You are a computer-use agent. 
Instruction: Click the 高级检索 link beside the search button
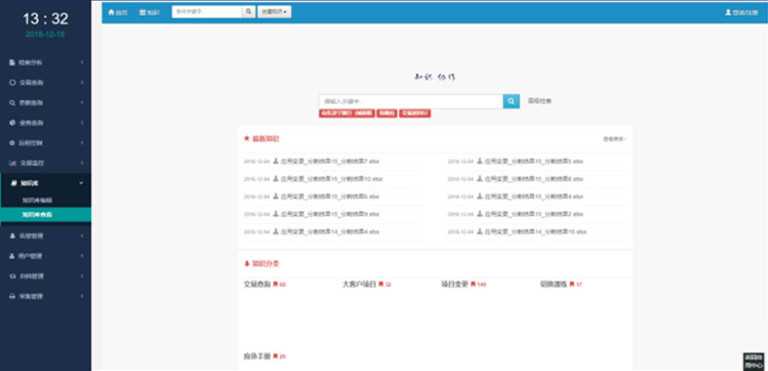click(540, 101)
